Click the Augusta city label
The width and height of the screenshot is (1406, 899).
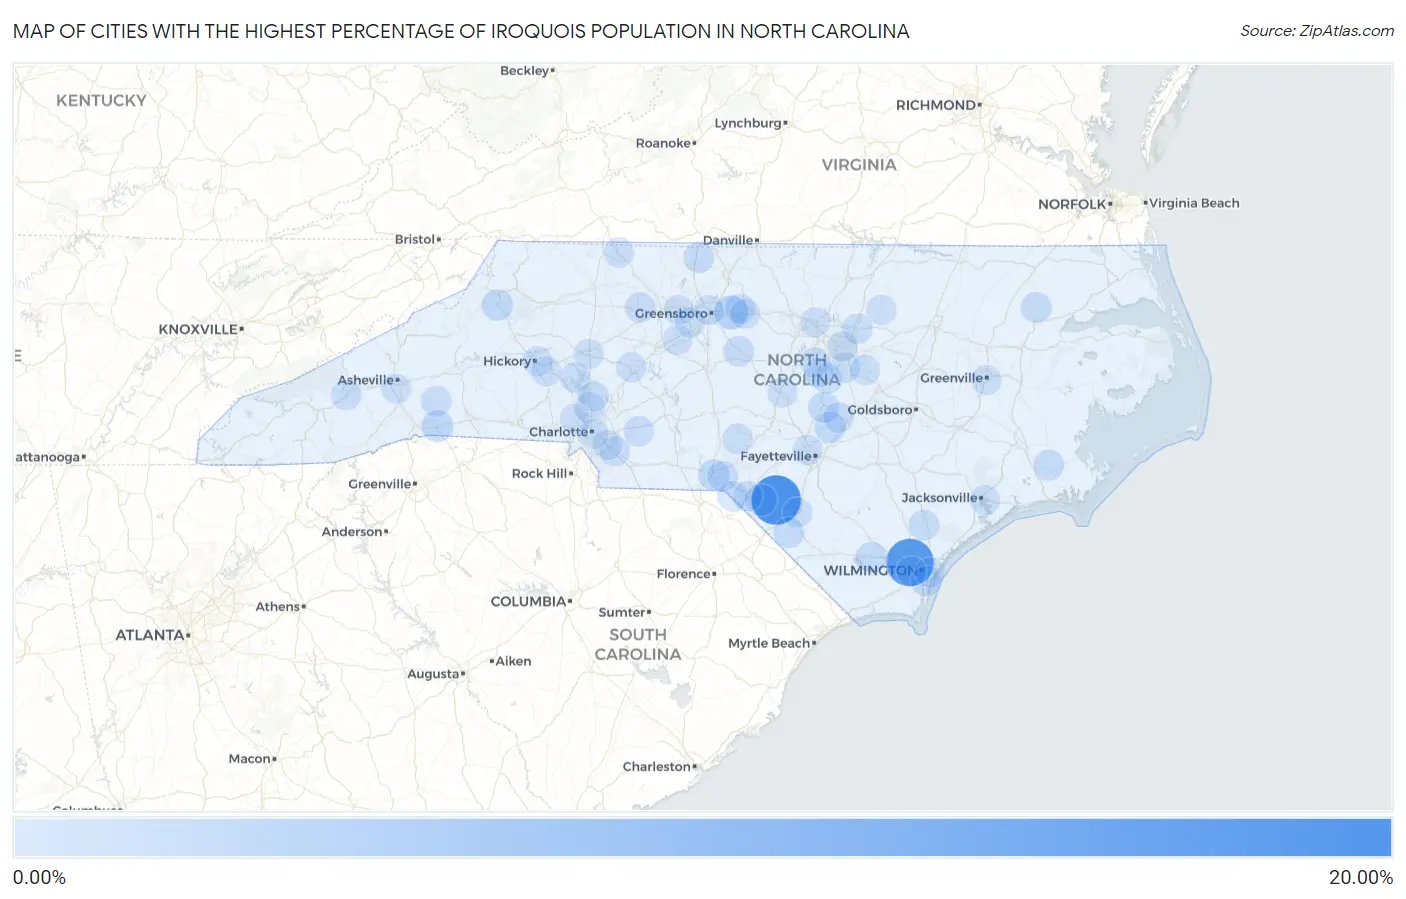click(x=433, y=673)
